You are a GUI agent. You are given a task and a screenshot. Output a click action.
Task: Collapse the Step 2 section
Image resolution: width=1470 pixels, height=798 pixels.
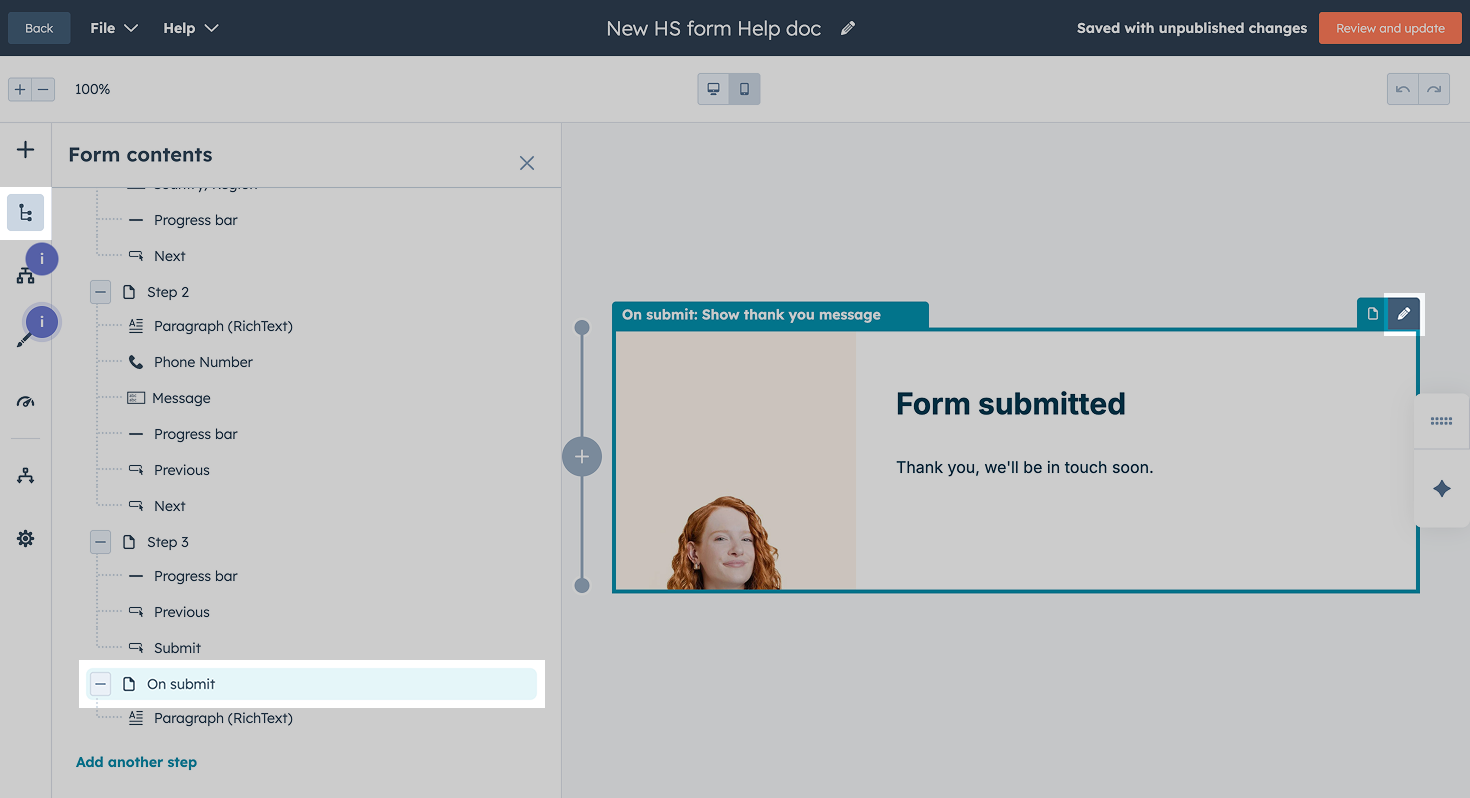coord(100,291)
